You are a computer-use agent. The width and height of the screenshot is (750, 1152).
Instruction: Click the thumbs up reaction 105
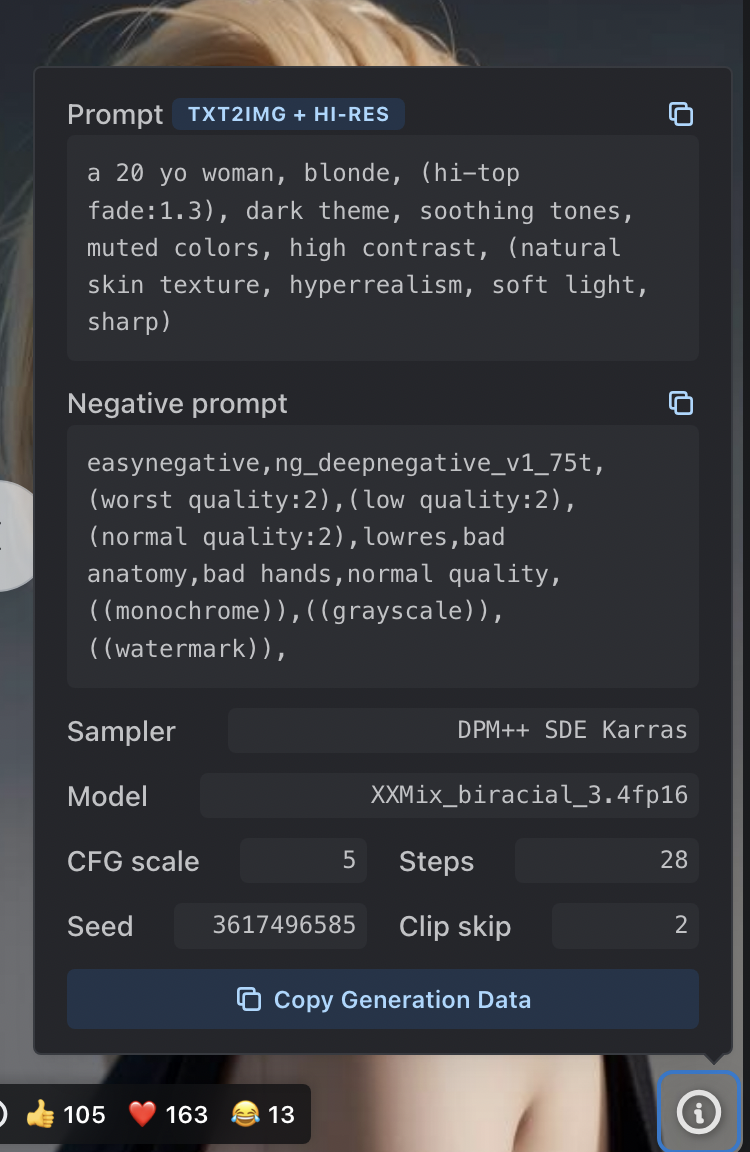pyautogui.click(x=66, y=1115)
